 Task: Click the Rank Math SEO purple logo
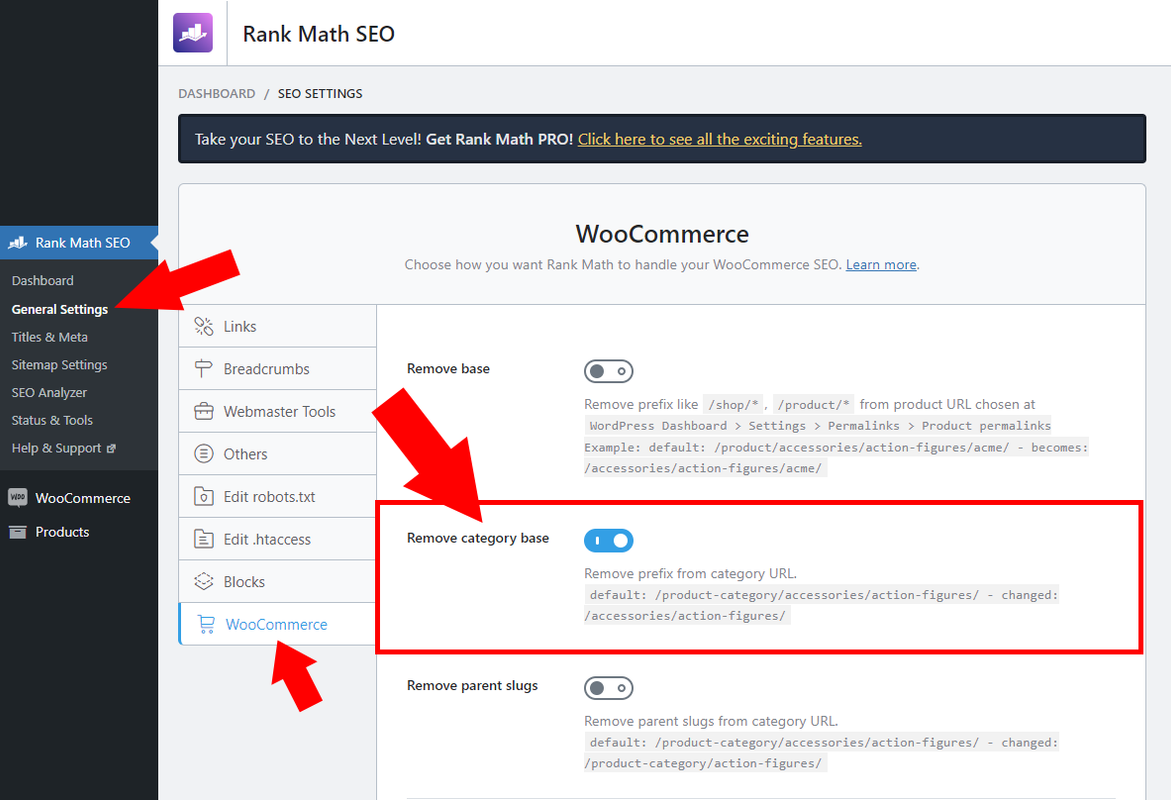193,33
